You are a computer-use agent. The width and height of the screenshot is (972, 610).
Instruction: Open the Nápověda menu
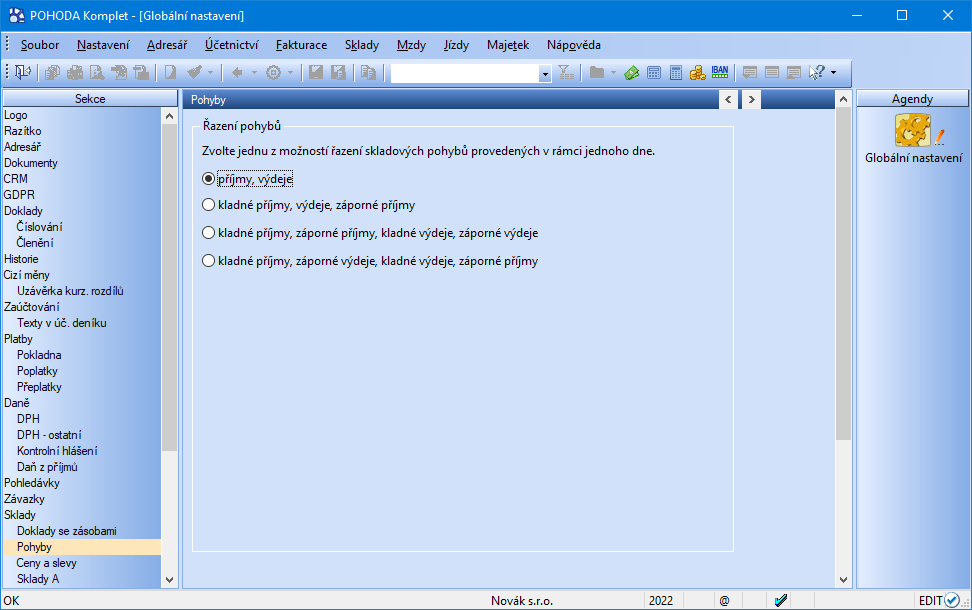(x=573, y=45)
